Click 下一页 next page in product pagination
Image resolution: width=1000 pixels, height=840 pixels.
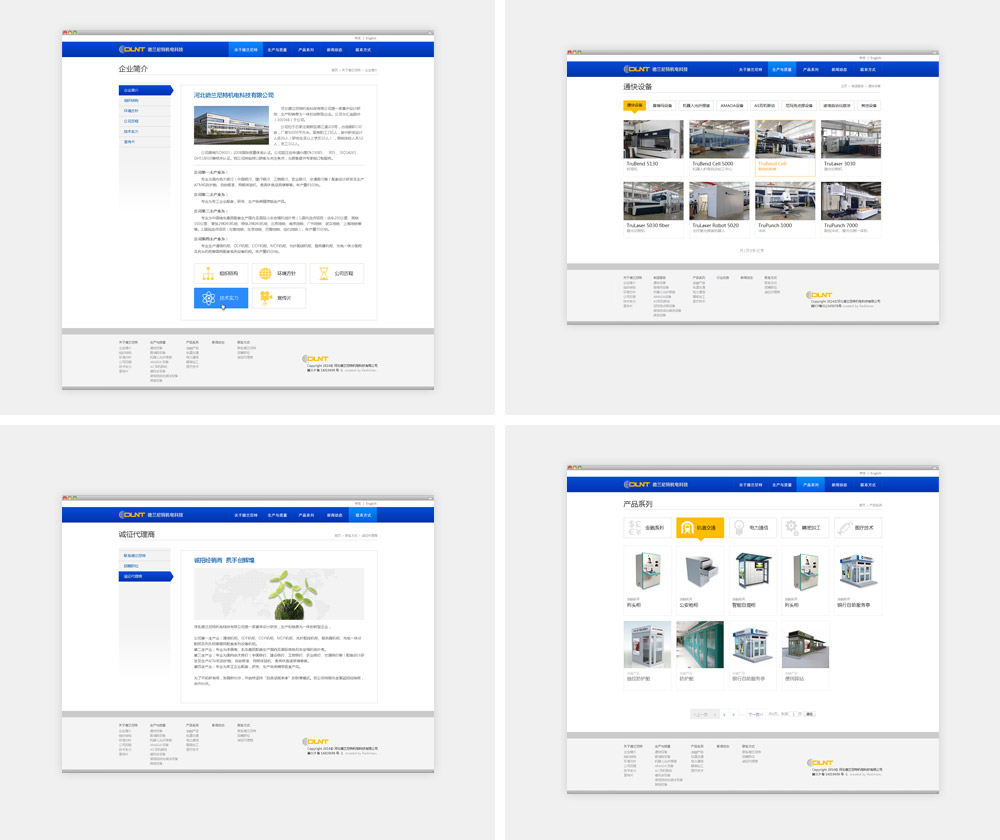tap(755, 714)
